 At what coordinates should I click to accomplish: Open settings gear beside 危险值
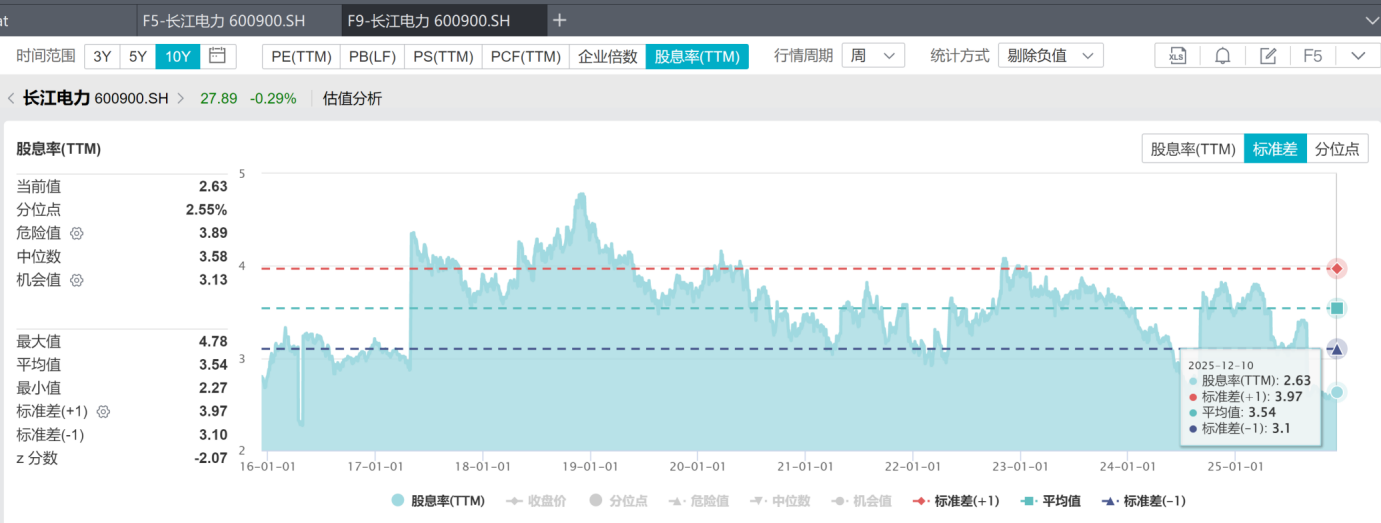tap(76, 233)
